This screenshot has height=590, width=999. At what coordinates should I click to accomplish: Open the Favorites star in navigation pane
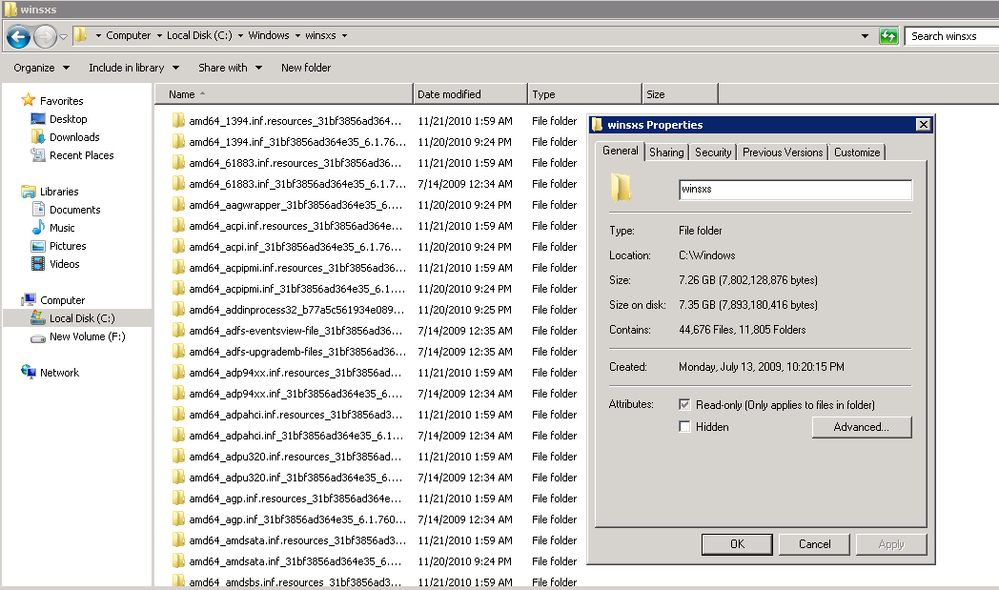point(28,100)
